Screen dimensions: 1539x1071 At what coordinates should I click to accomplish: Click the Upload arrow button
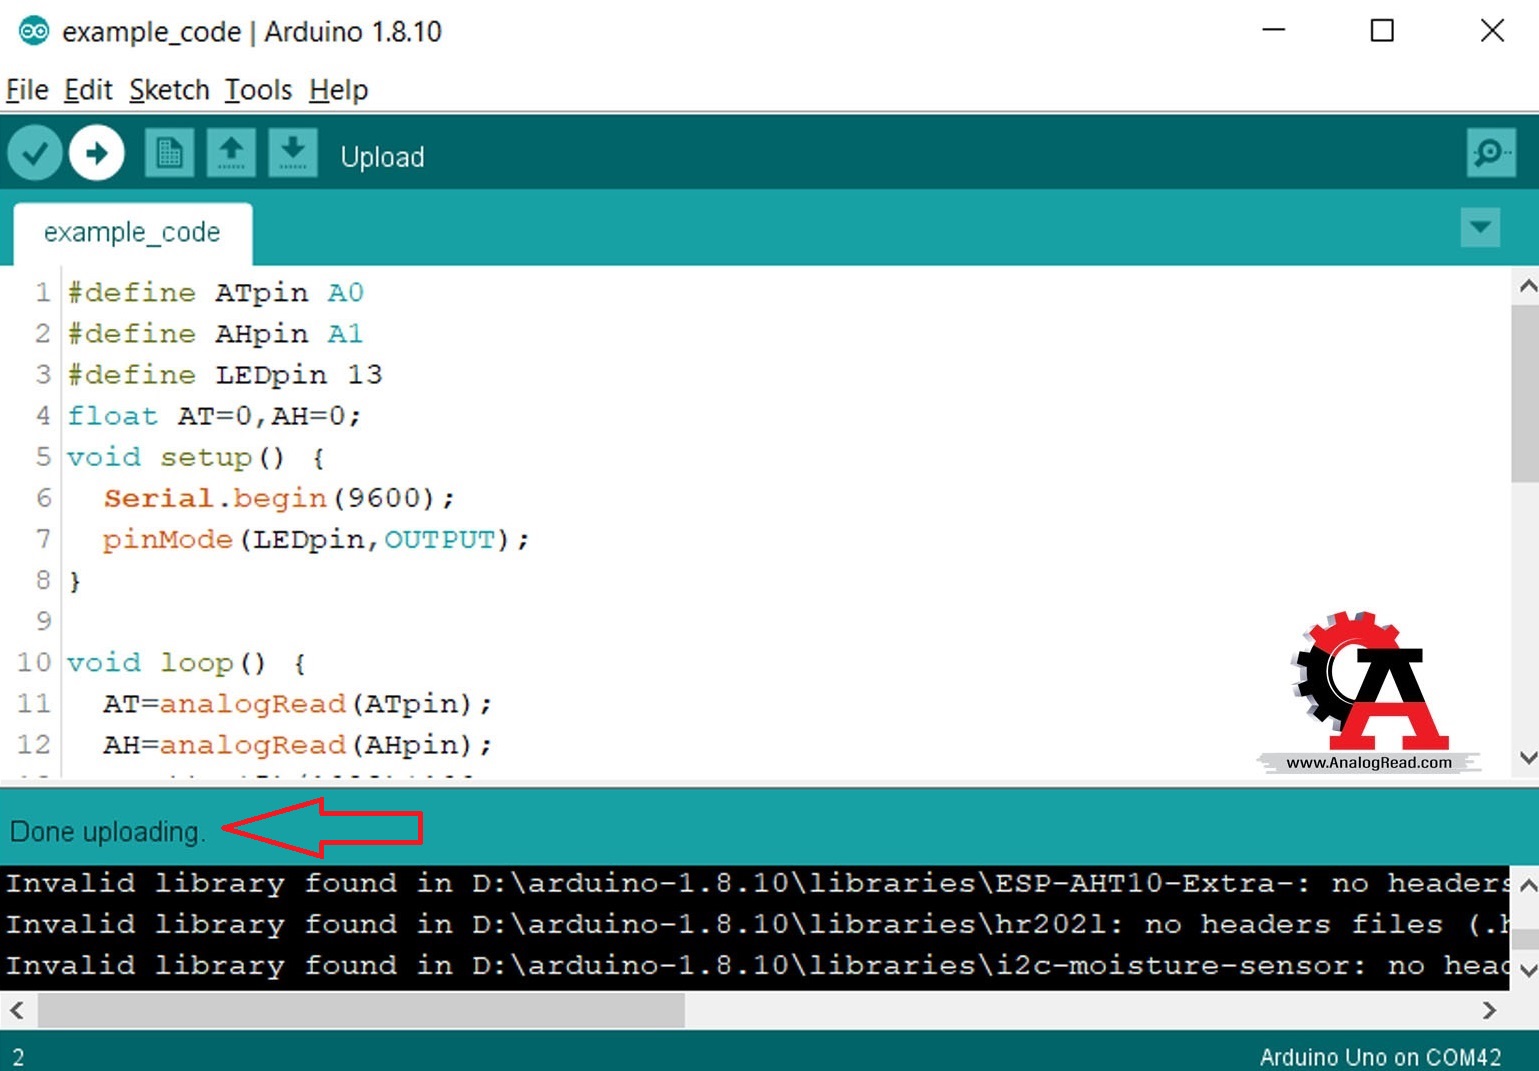97,153
